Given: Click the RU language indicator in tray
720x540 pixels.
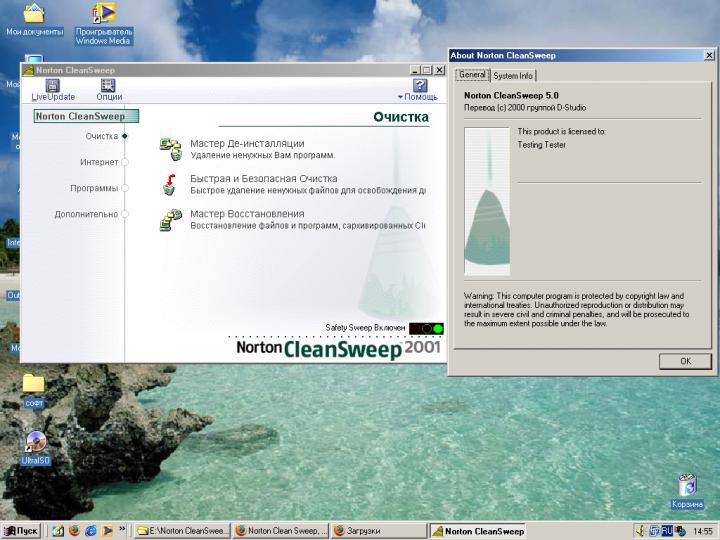Looking at the screenshot, I should pyautogui.click(x=667, y=531).
